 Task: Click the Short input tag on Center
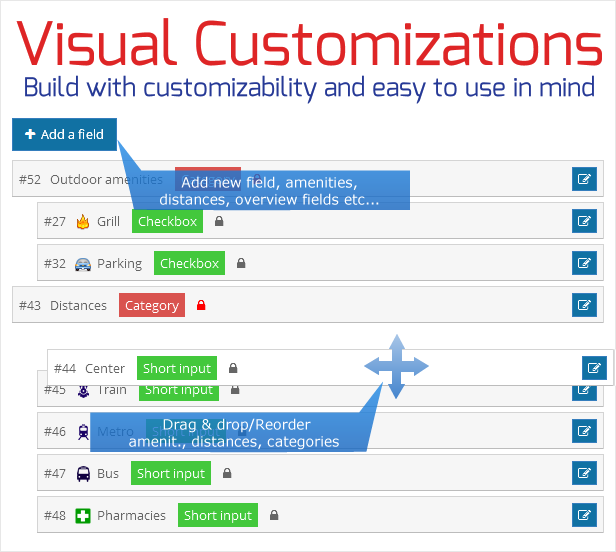tap(176, 368)
